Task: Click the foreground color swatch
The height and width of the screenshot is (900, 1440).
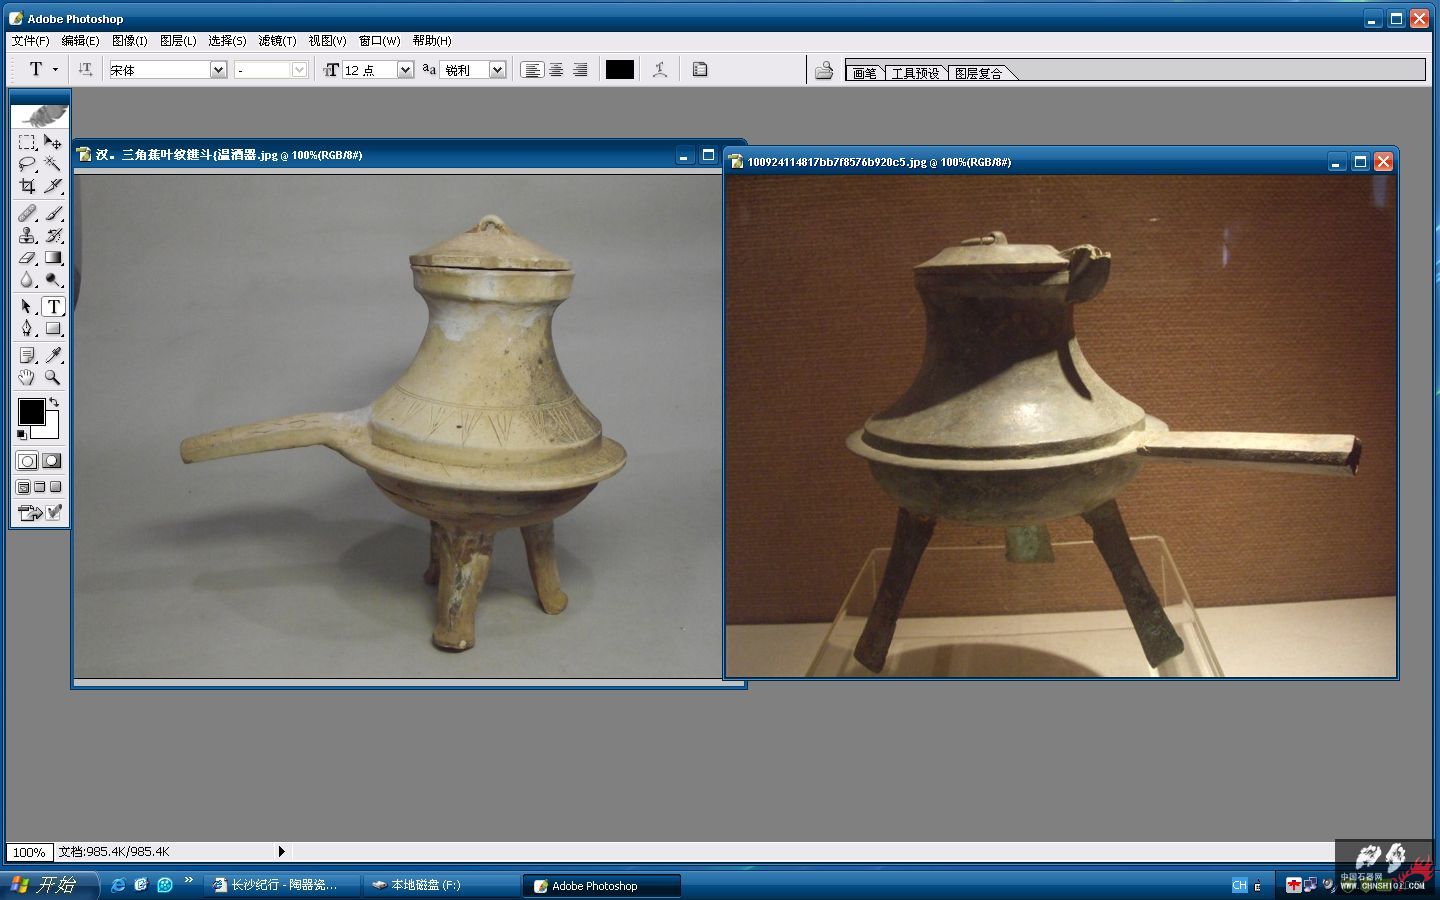Action: tap(31, 411)
